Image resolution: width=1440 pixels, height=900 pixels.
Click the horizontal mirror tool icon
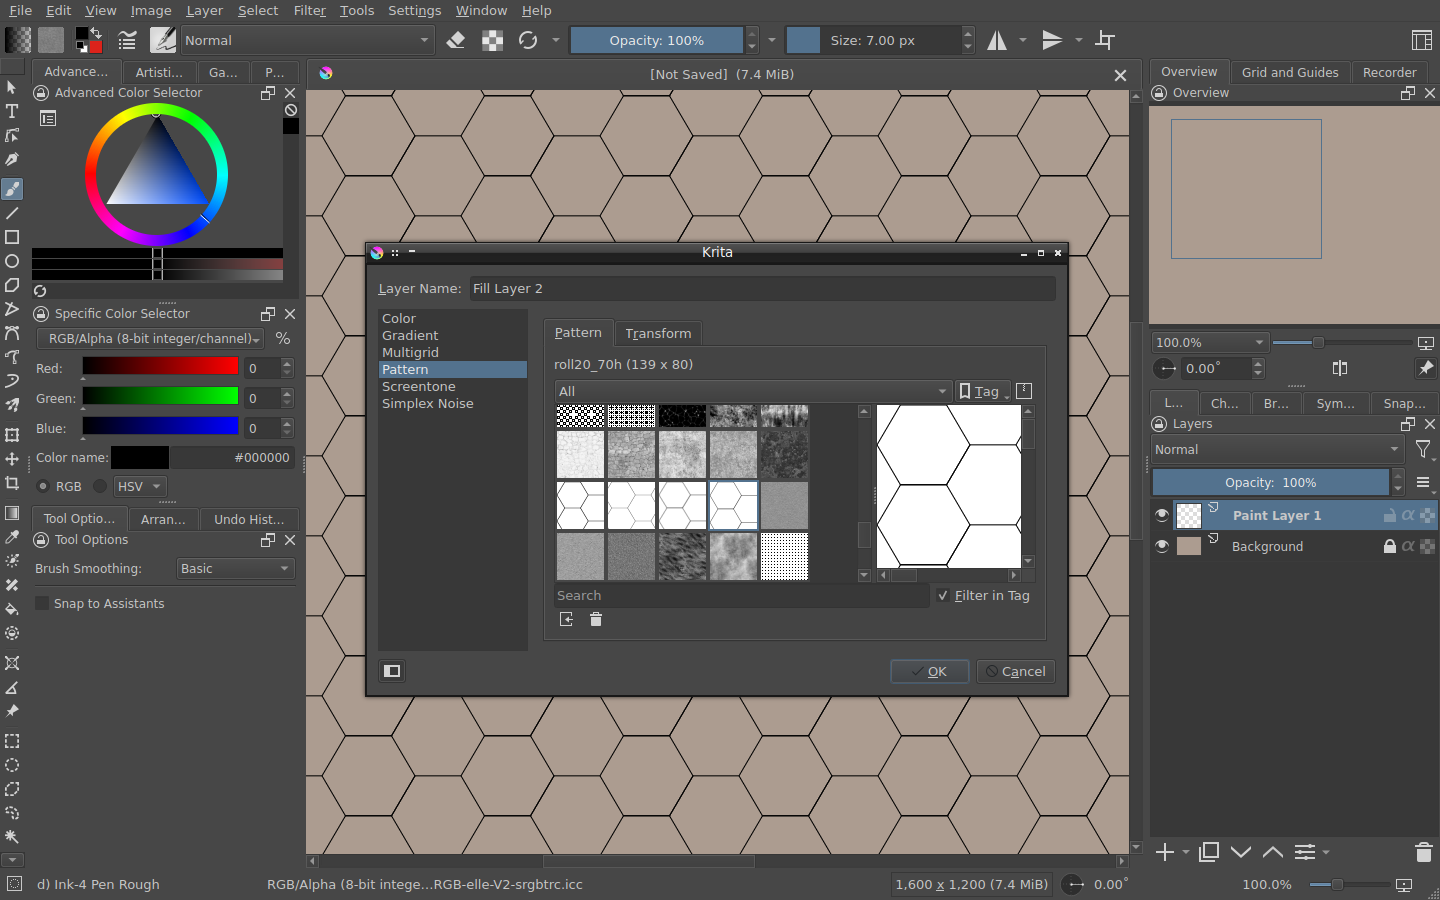pos(997,40)
